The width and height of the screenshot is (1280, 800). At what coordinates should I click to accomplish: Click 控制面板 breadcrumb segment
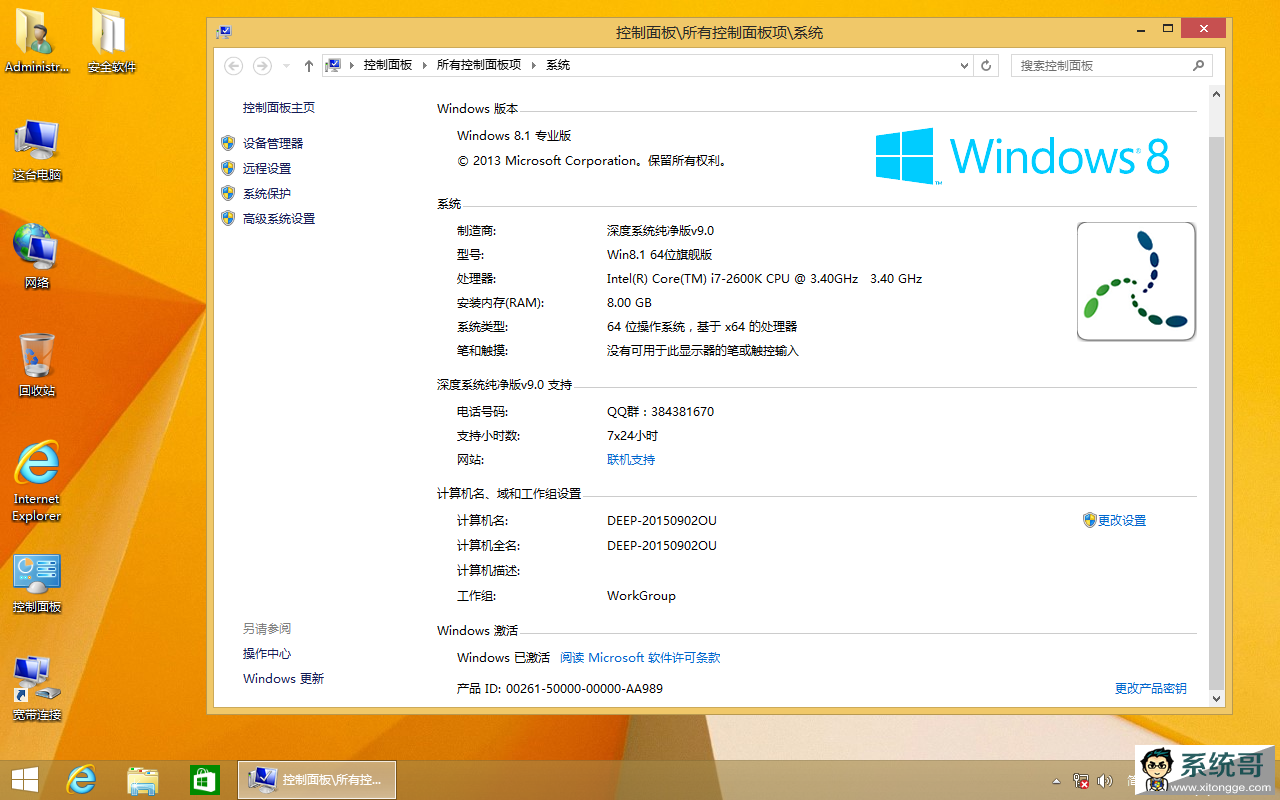(388, 65)
